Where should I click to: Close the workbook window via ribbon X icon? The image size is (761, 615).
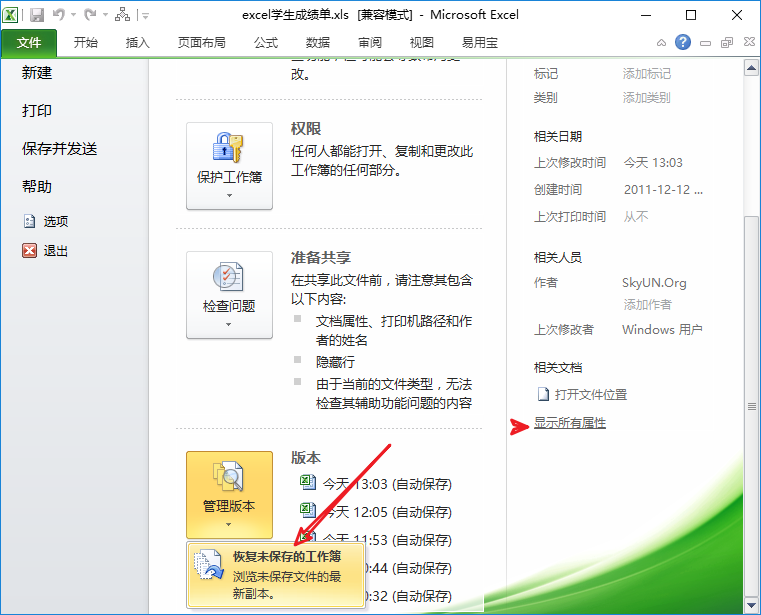tap(749, 42)
